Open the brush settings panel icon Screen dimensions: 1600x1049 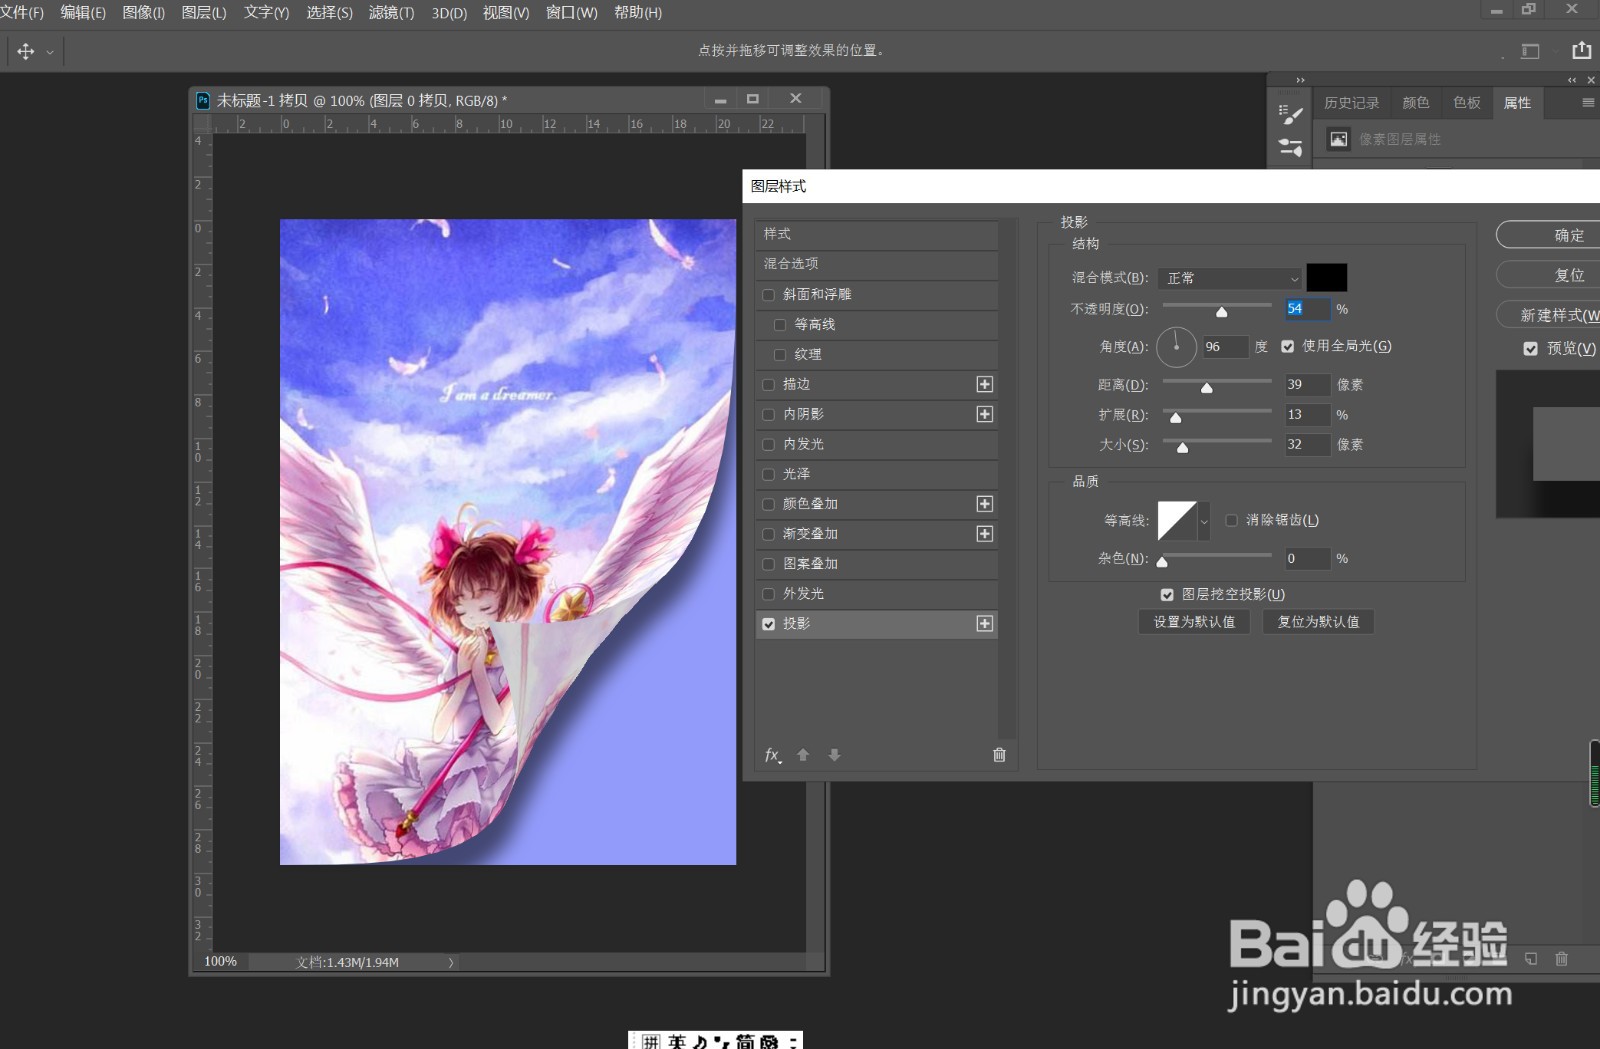click(1290, 115)
